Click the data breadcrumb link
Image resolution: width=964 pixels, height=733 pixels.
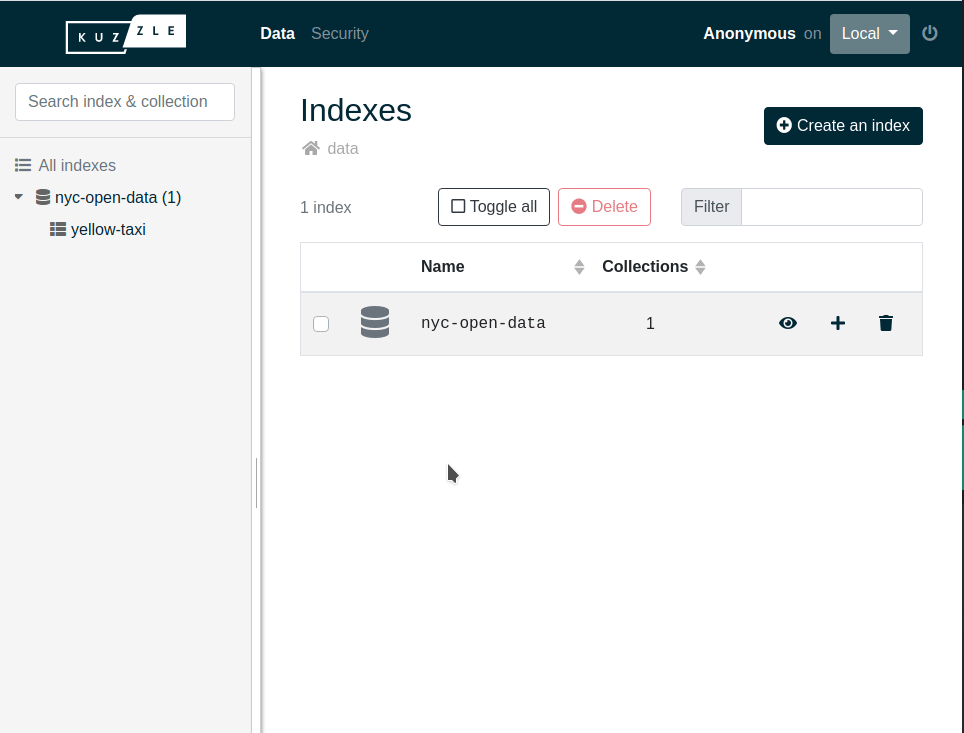coord(342,148)
